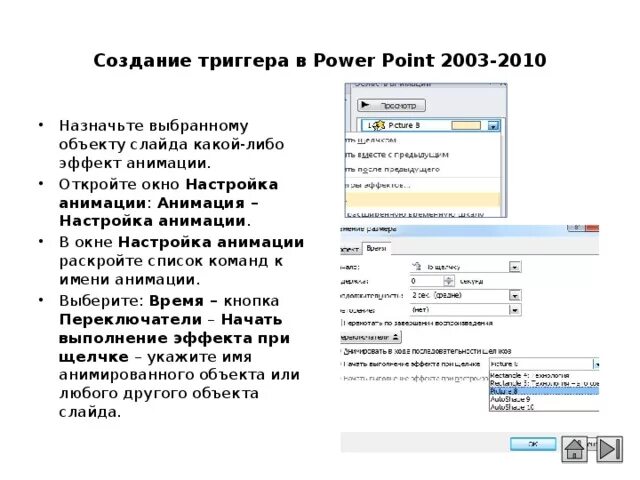Screen dimensions: 640x480
Task: Click the delay spinner arrows
Action: 449,281
